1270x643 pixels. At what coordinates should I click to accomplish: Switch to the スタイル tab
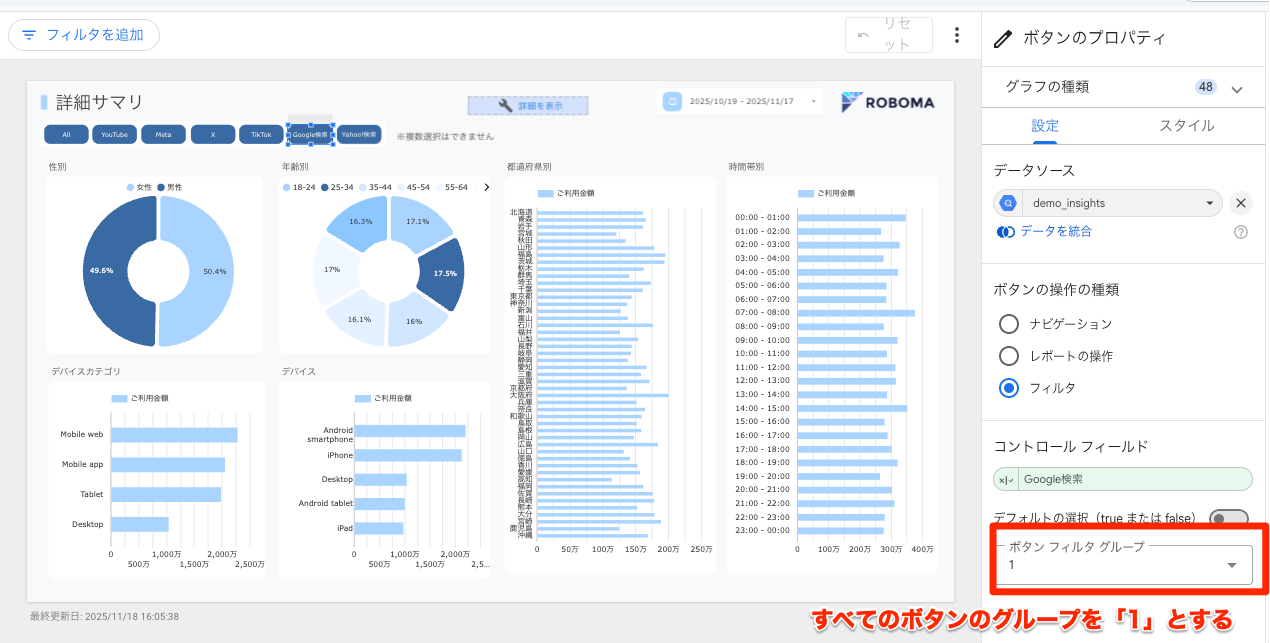[1186, 126]
